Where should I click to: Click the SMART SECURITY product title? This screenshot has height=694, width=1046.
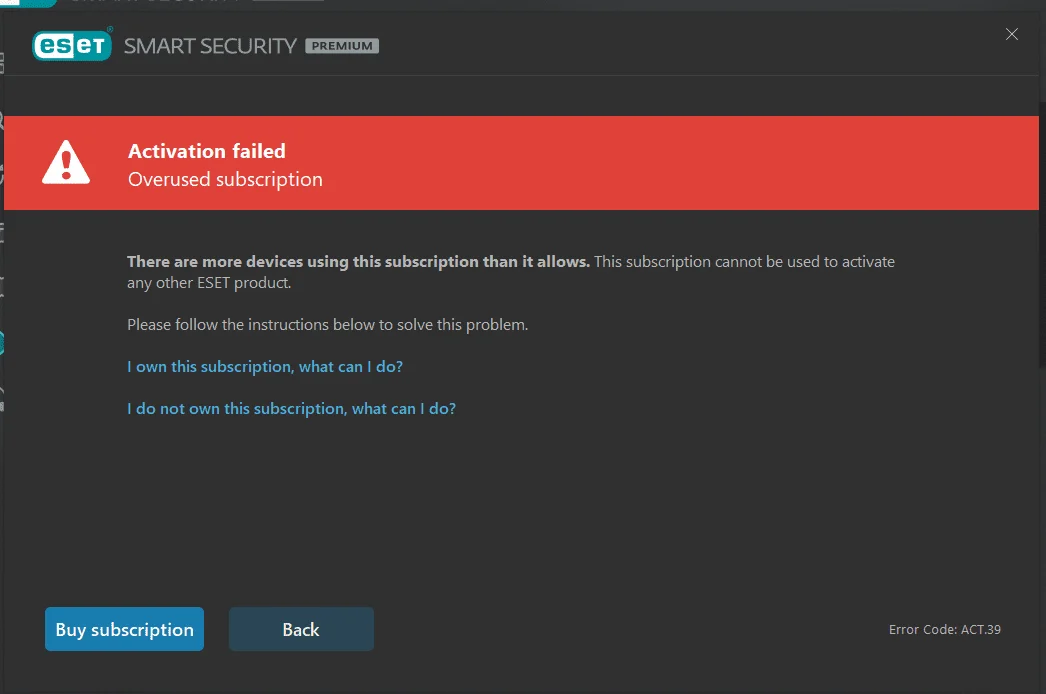[x=210, y=46]
